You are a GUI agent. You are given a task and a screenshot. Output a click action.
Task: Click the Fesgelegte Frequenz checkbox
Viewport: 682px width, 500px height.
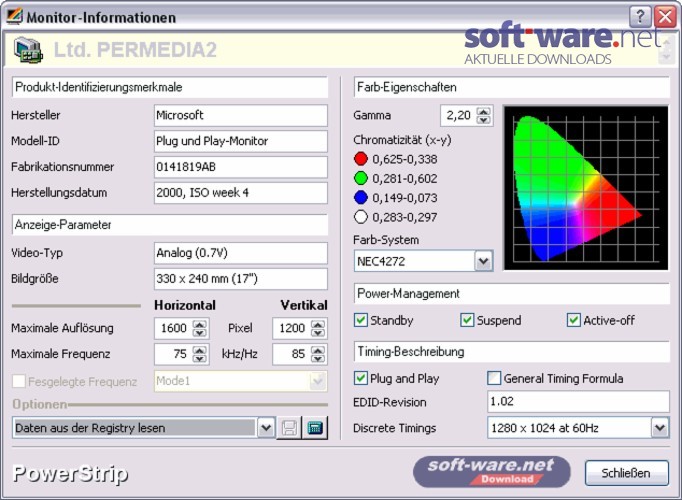coord(19,381)
